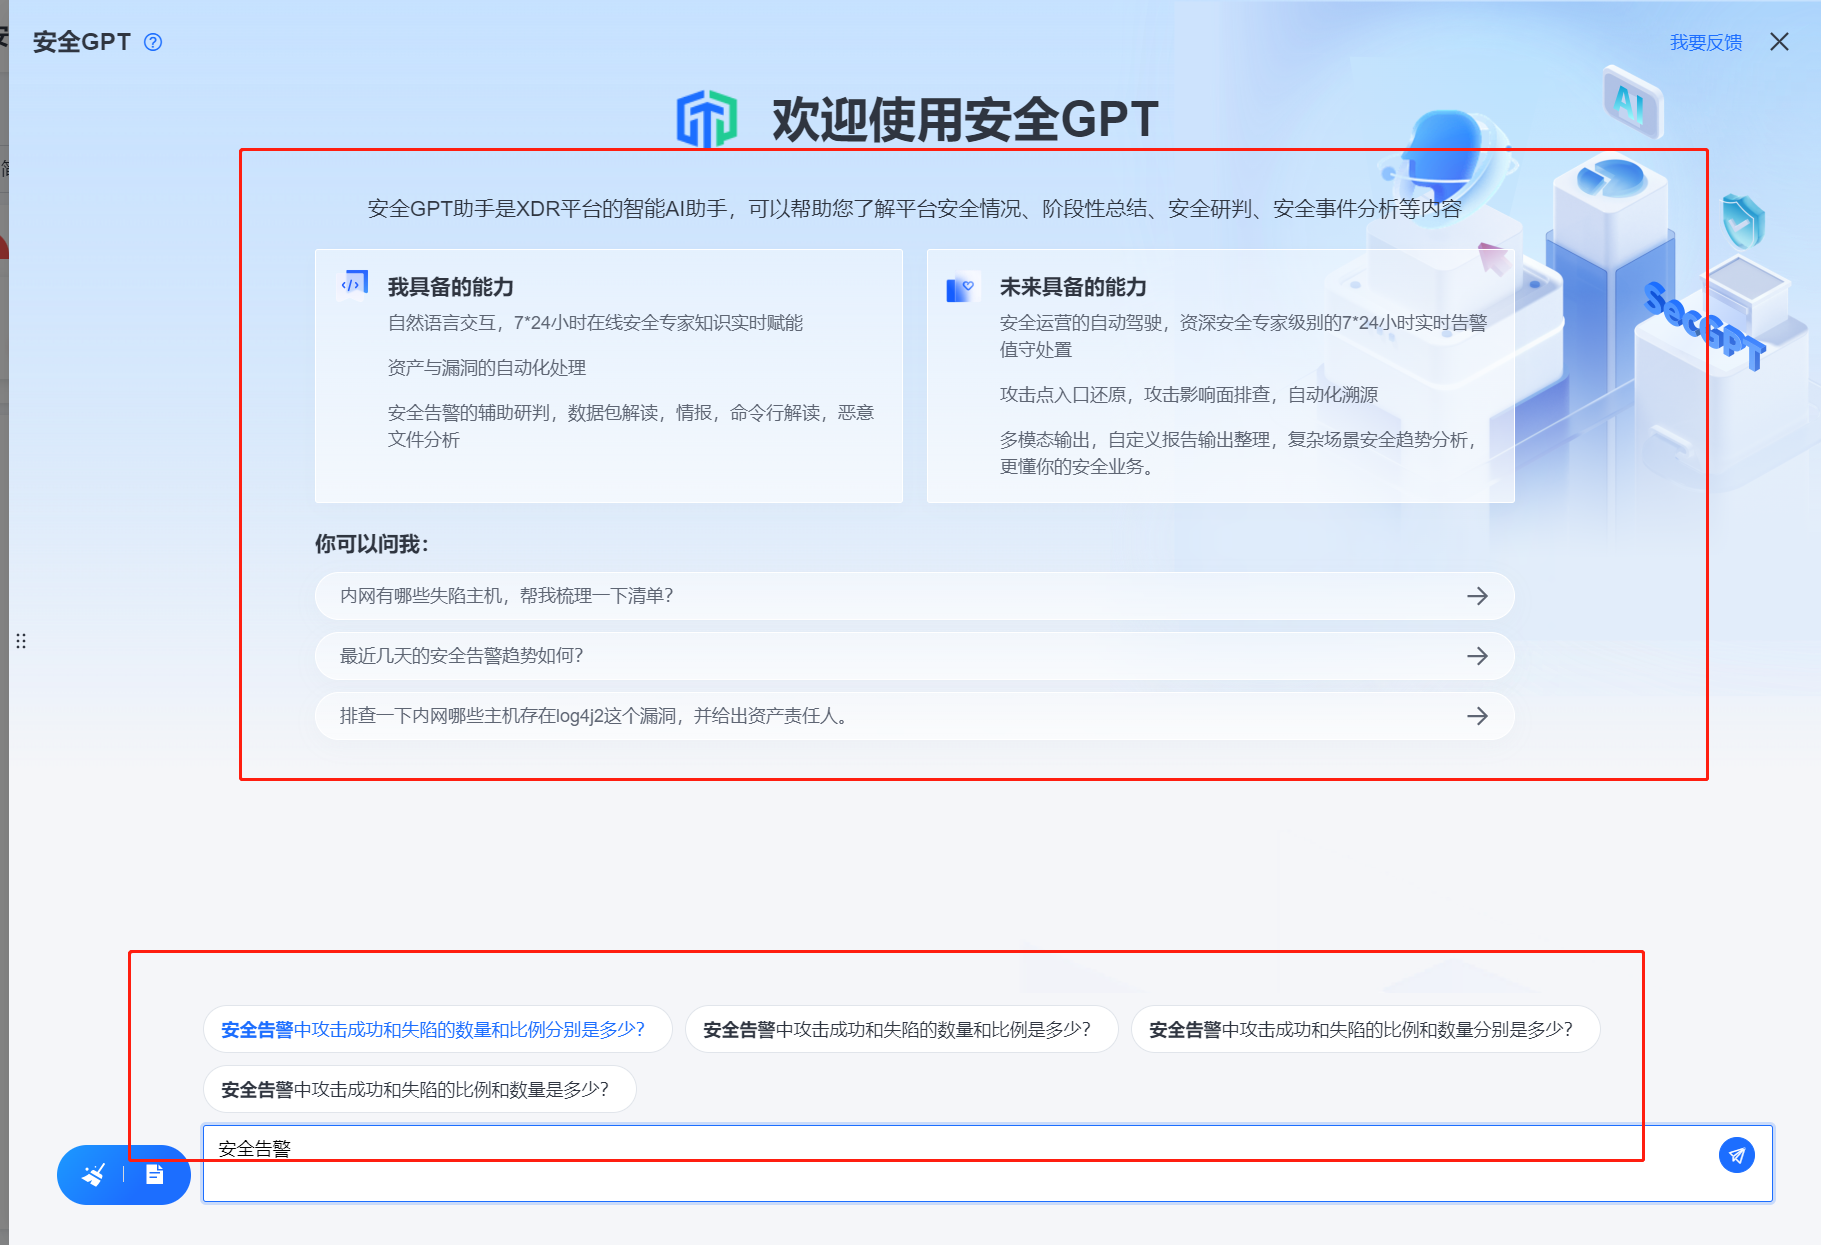The height and width of the screenshot is (1245, 1821).
Task: Open the 我要反馈 feedback link
Action: (1705, 42)
